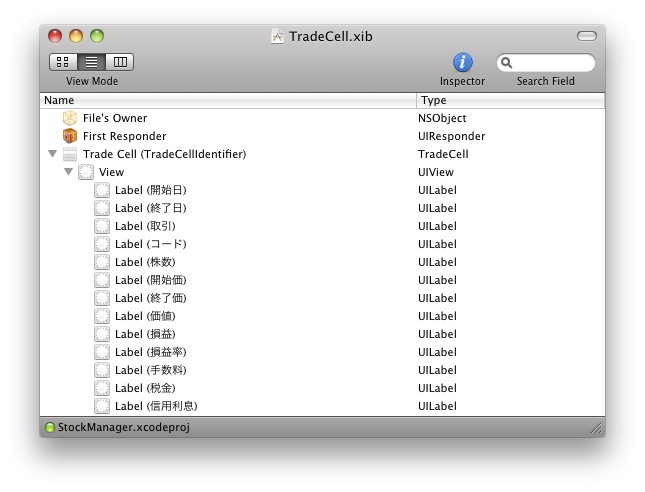Click the icon for Label (コード)
Image resolution: width=645 pixels, height=492 pixels.
(x=102, y=244)
